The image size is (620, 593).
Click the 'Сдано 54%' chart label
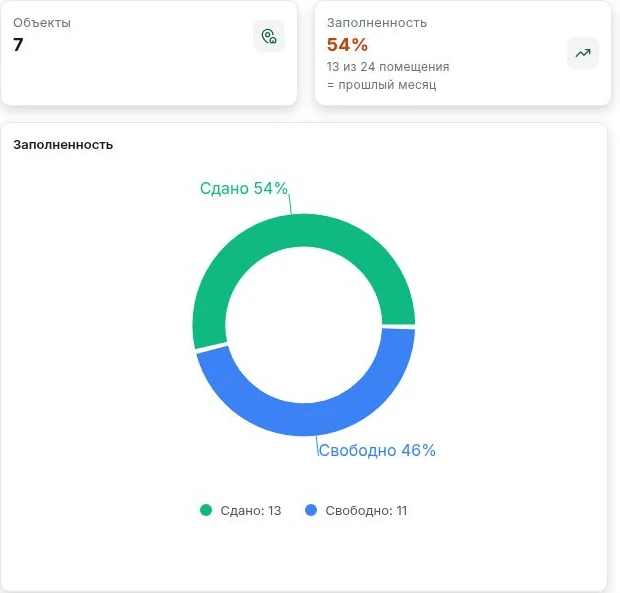(244, 188)
